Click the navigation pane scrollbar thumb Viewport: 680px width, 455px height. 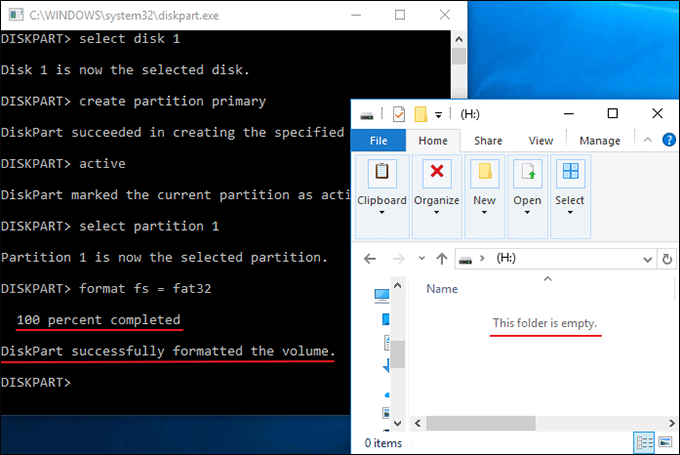pos(398,354)
